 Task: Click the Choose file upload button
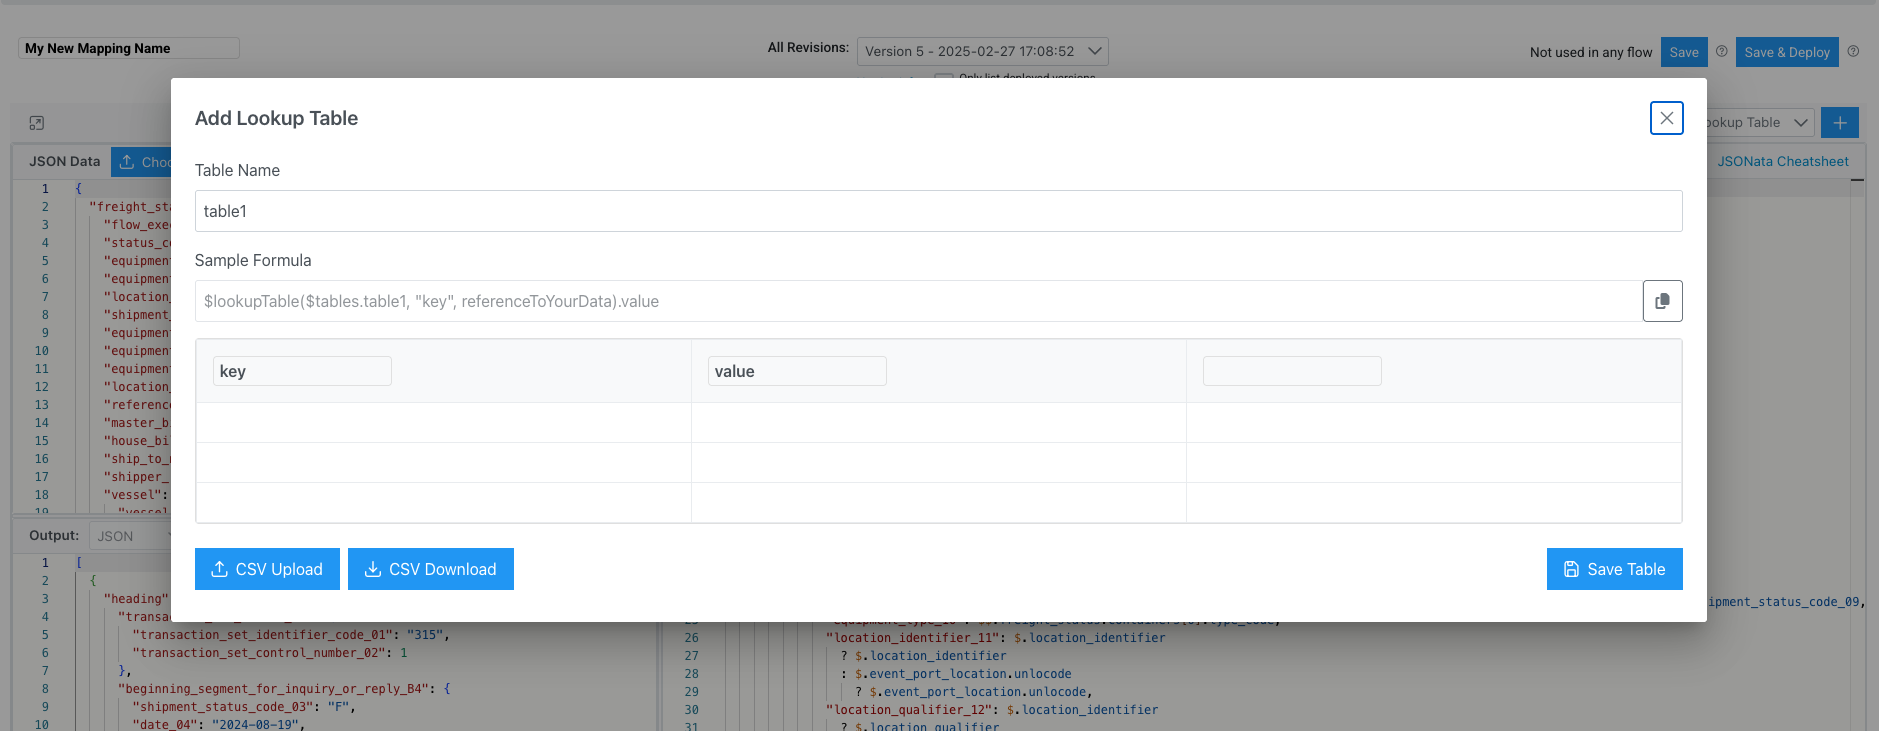141,162
